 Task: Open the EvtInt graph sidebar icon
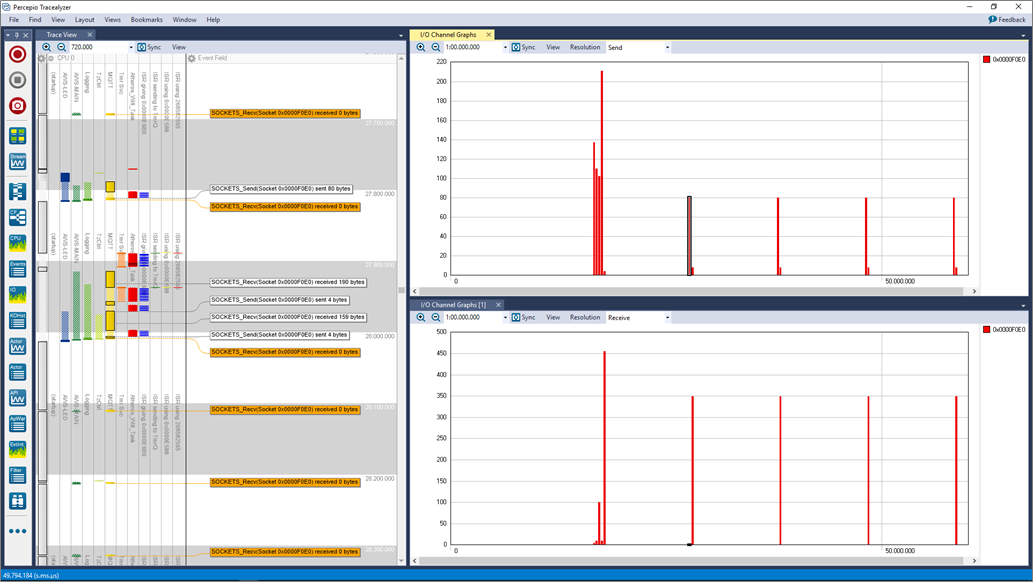(17, 449)
